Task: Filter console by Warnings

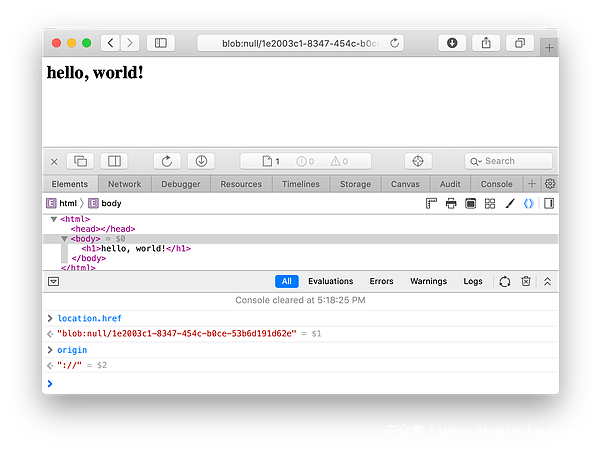Action: coord(429,281)
